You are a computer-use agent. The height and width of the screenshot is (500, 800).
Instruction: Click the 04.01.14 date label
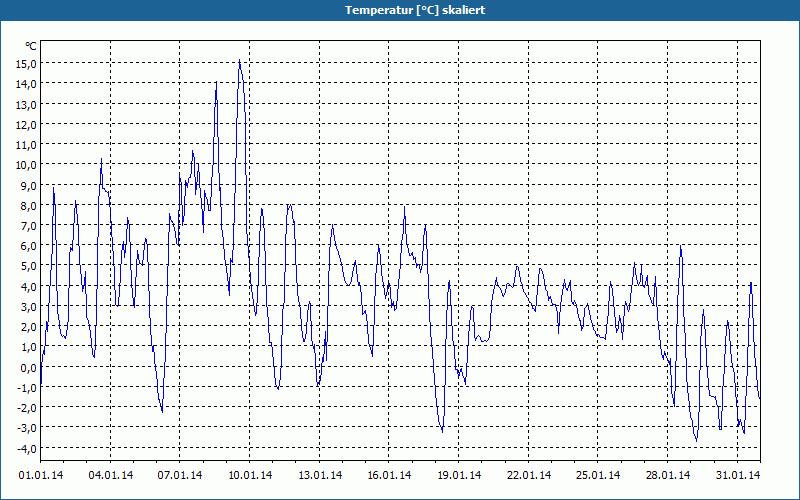click(111, 476)
